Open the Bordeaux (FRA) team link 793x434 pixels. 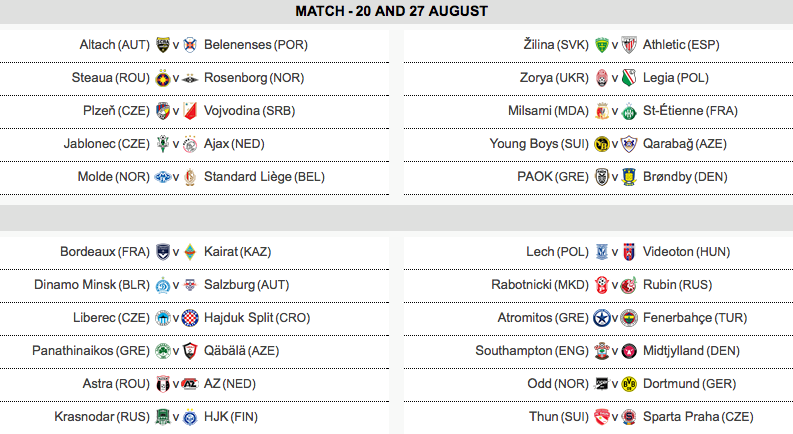105,252
